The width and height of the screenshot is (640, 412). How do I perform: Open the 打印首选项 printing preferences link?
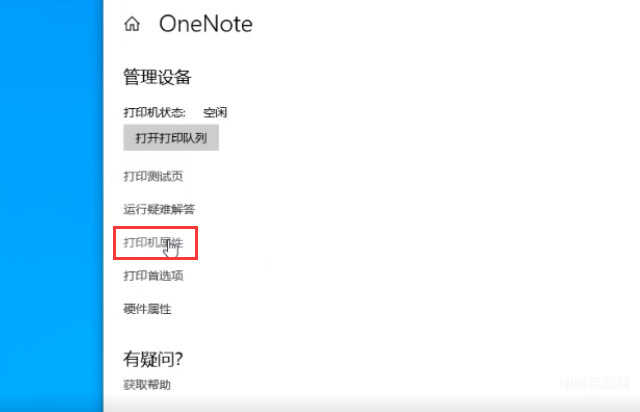coord(153,276)
